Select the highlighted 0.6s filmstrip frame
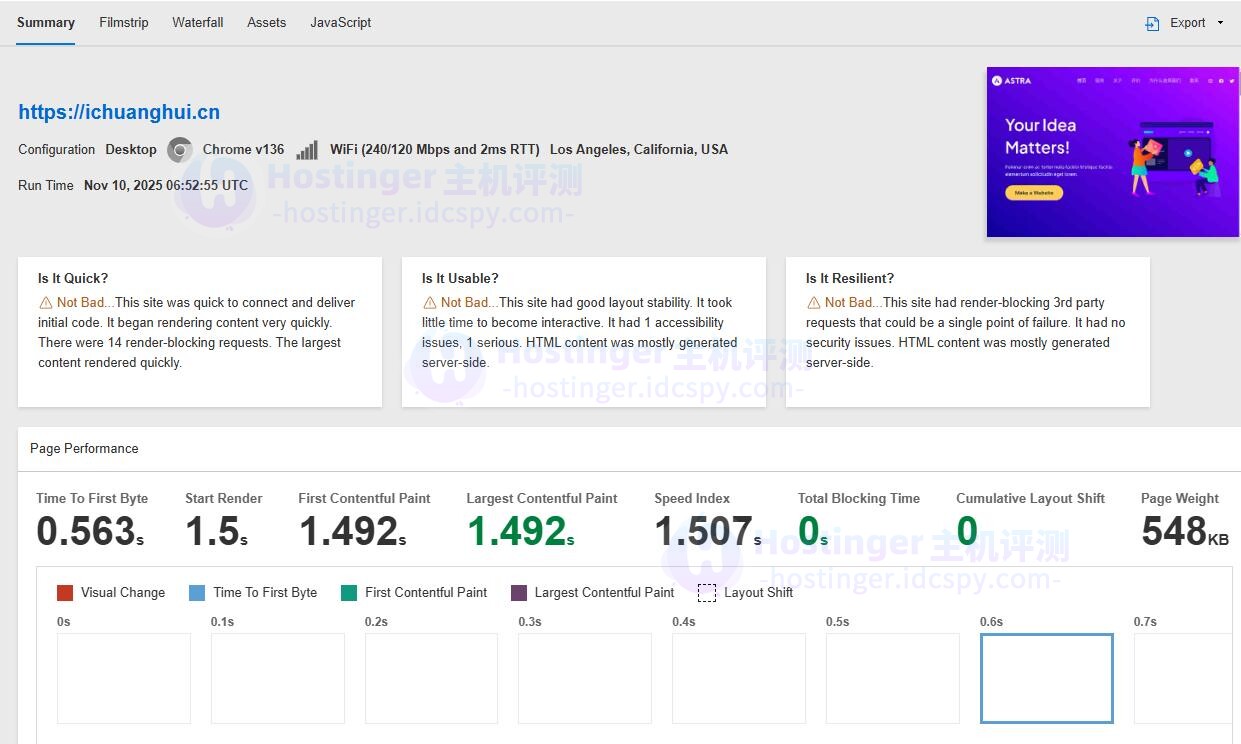1241x744 pixels. tap(1046, 678)
